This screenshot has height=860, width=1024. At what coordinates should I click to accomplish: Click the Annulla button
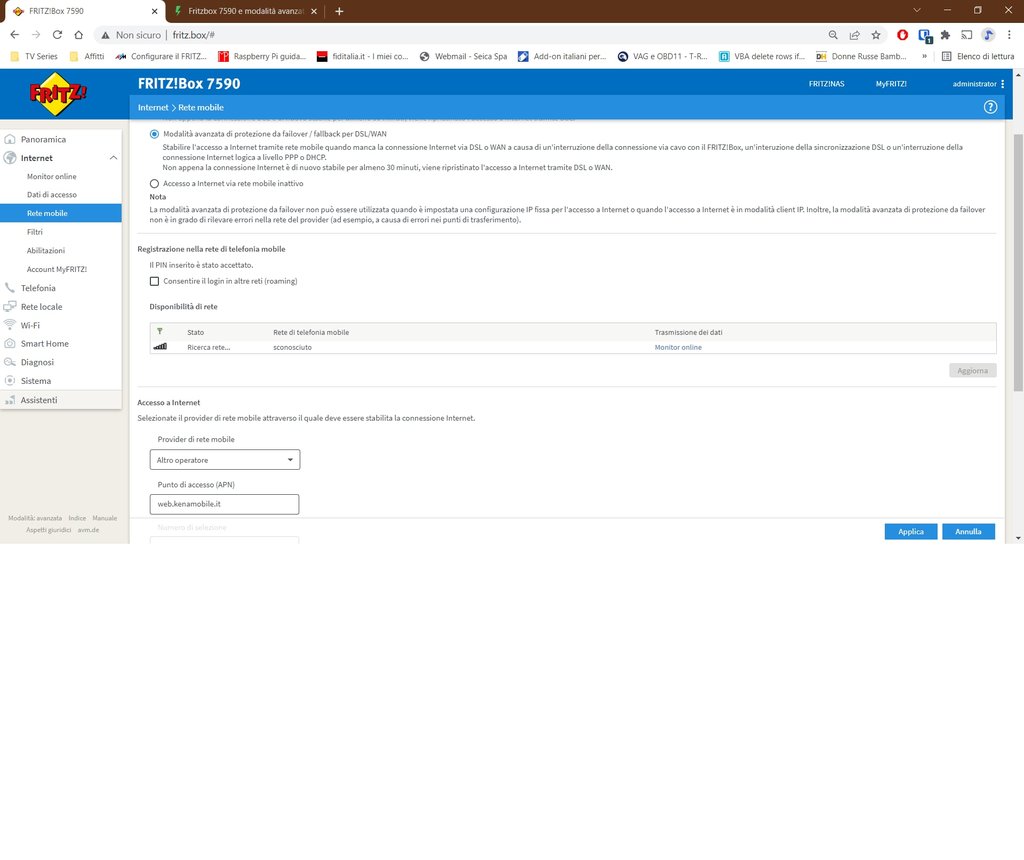coord(968,532)
